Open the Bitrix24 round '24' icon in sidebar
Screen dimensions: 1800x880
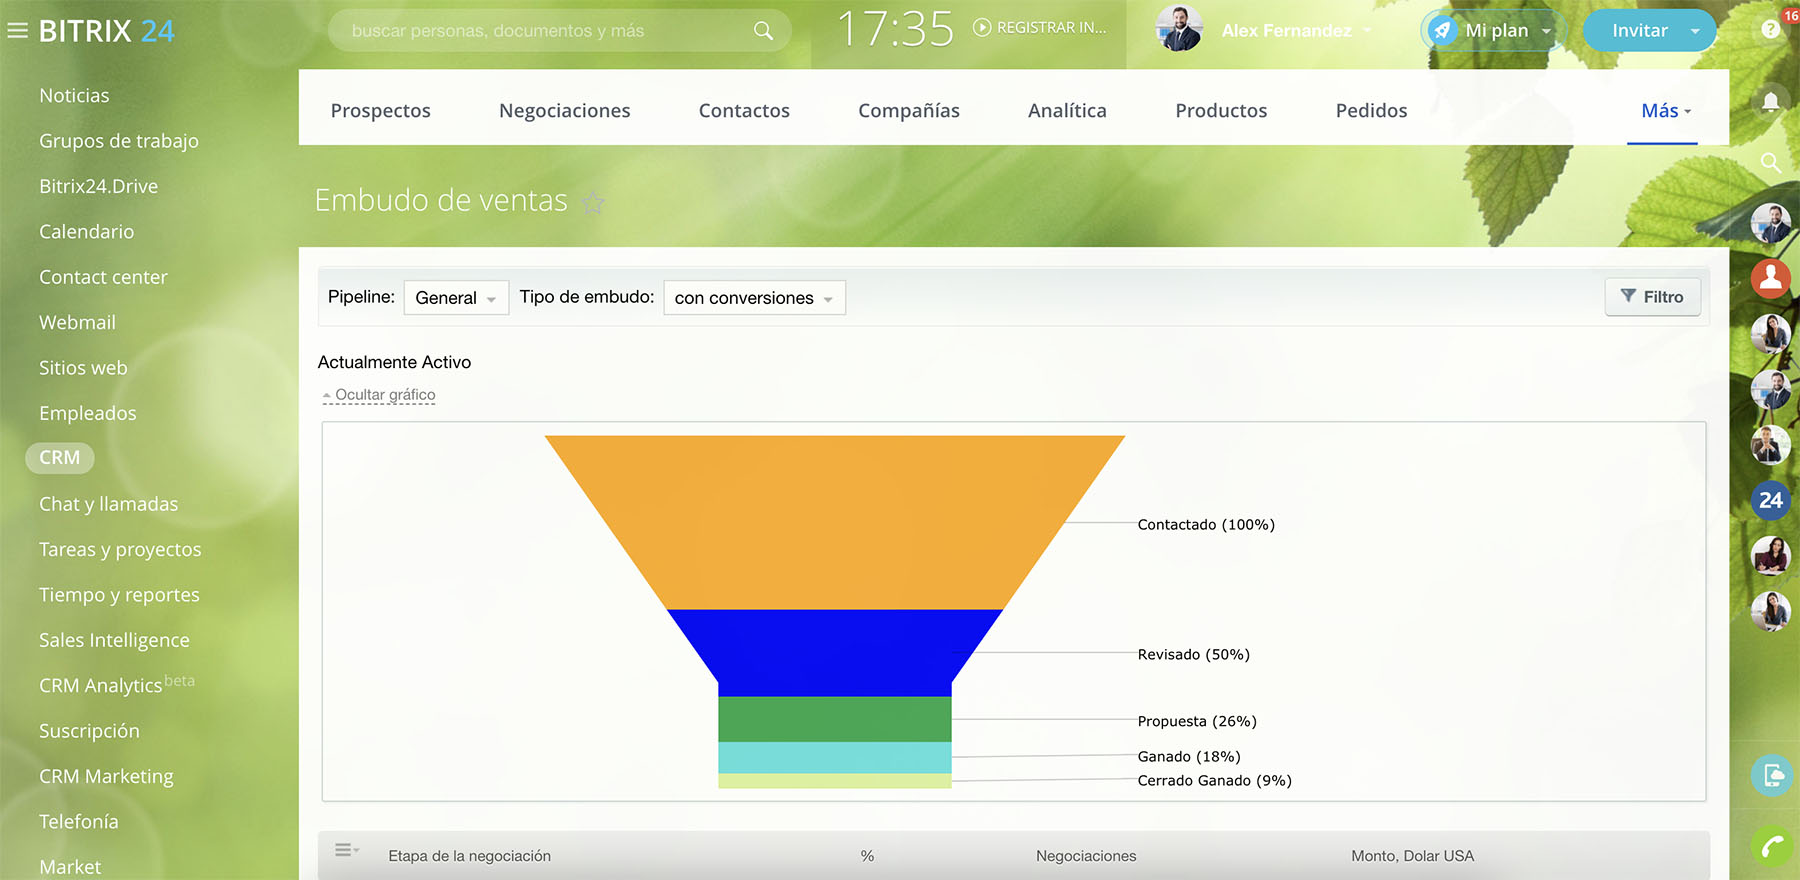pos(1770,500)
